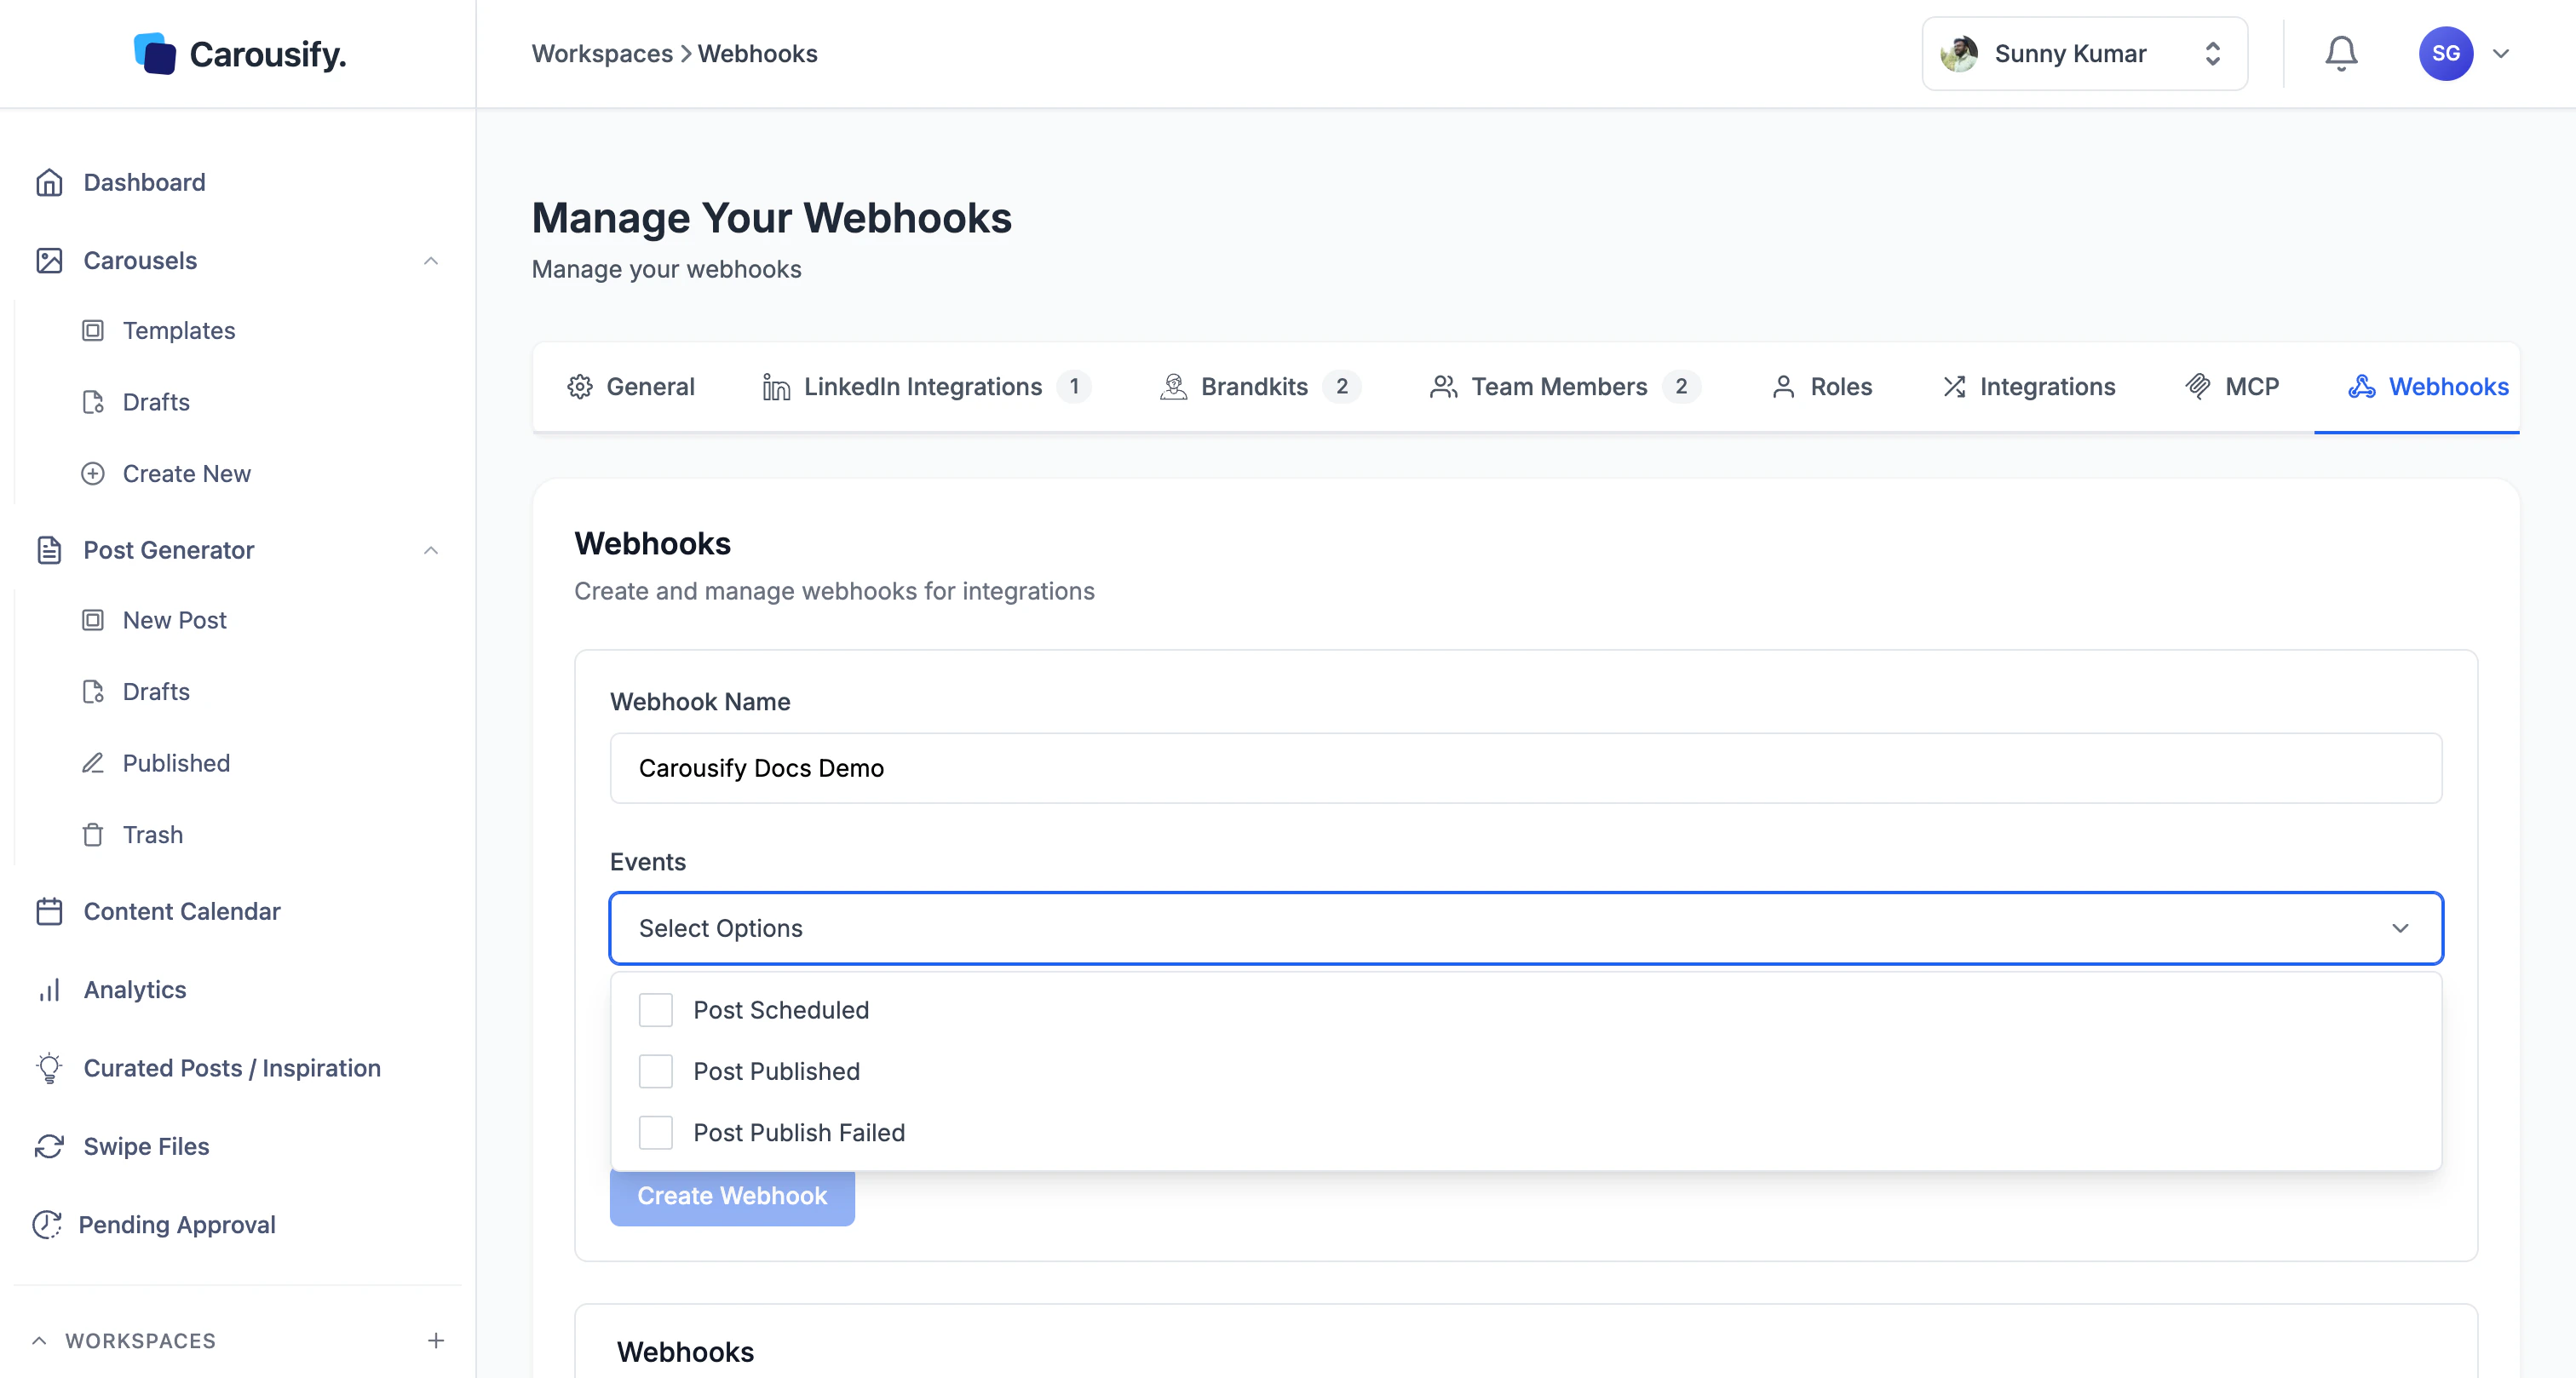The image size is (2576, 1378).
Task: Click the Create New plus-circle icon
Action: point(93,474)
